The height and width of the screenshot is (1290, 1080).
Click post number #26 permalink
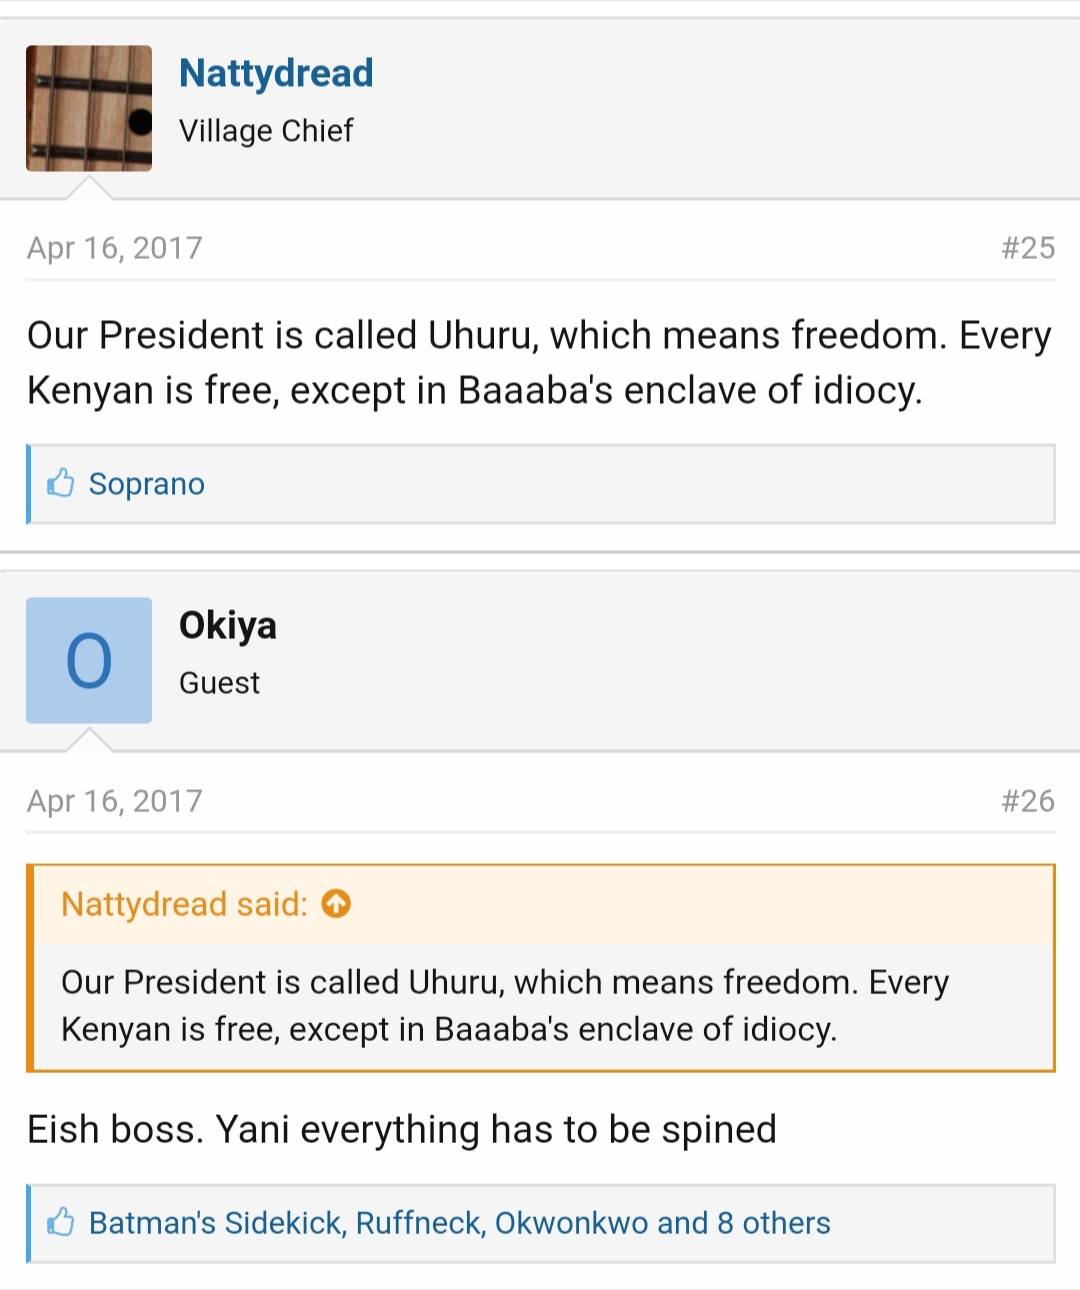[1028, 801]
